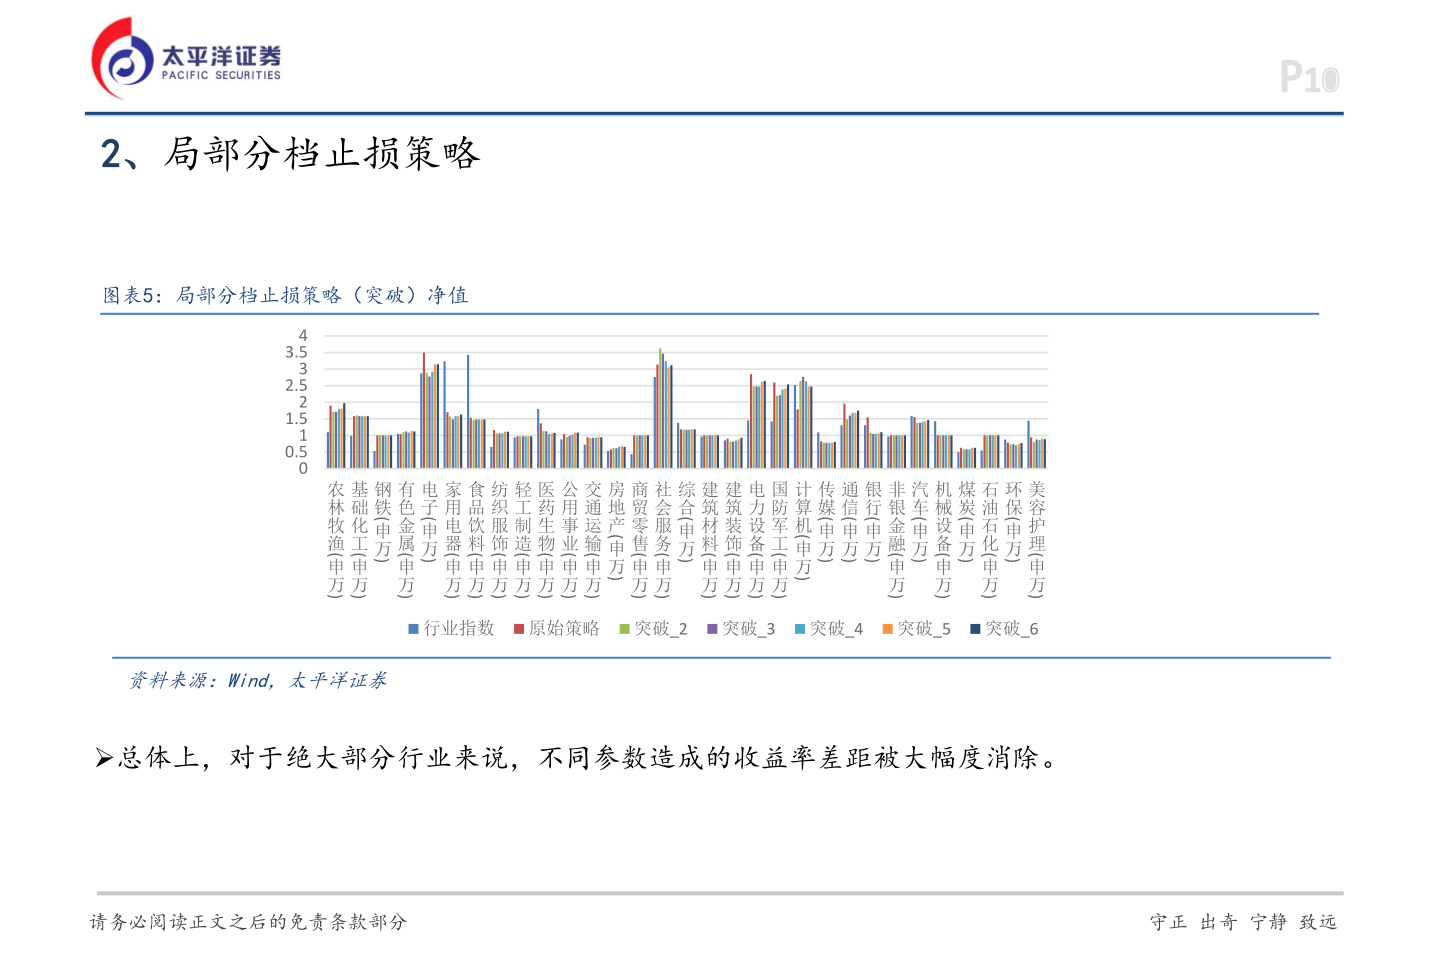Select the 突破_6 legend label

tap(1012, 628)
